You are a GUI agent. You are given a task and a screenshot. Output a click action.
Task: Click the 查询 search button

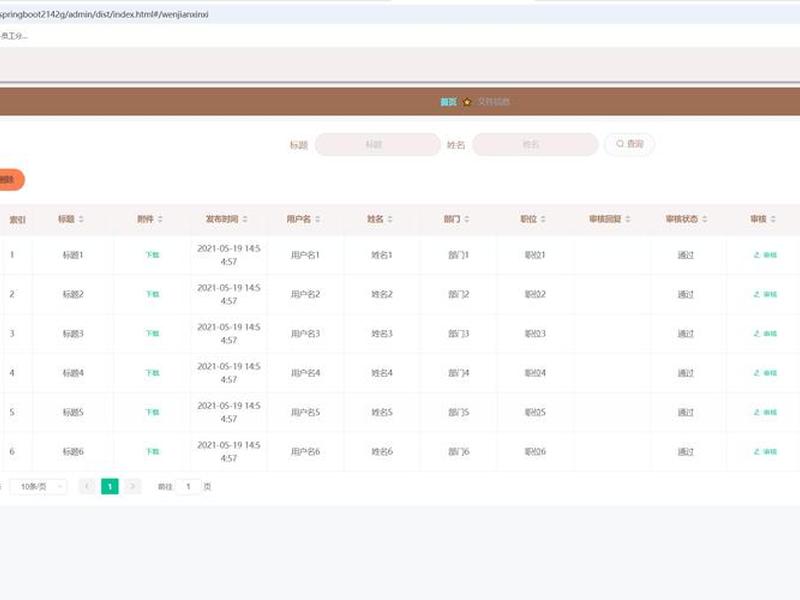coord(629,144)
